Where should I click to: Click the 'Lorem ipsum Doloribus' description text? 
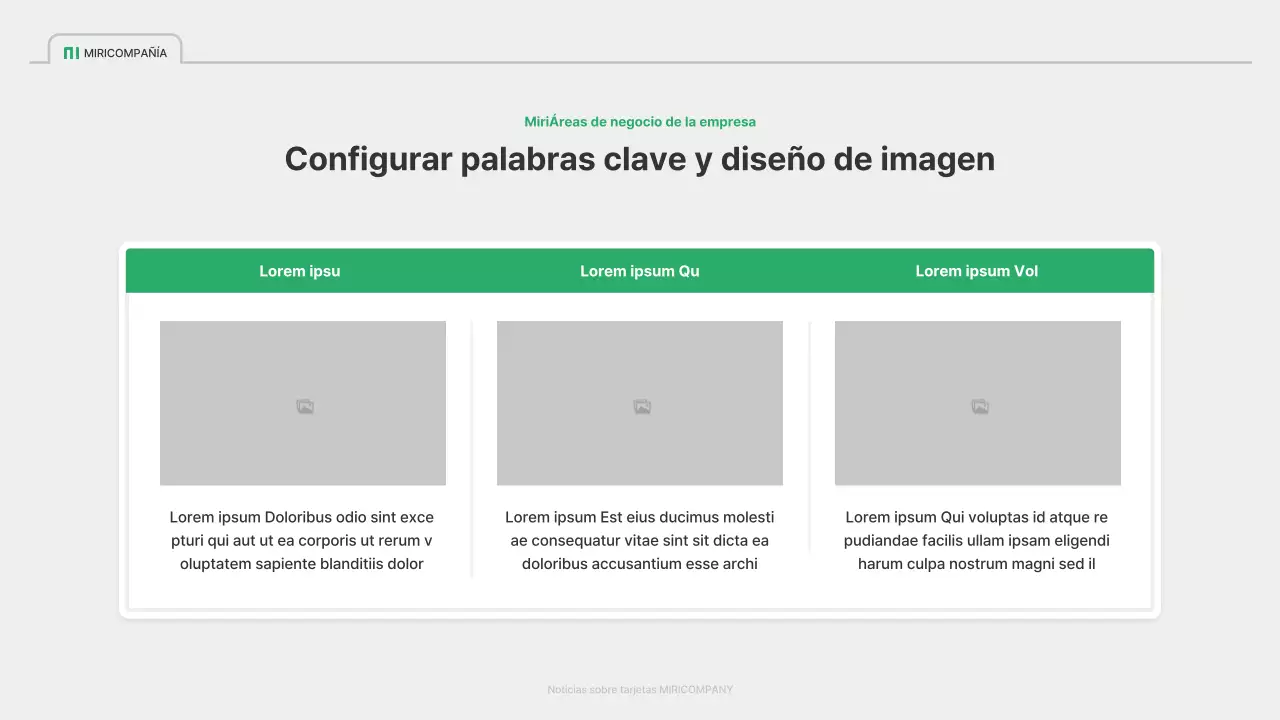303,540
